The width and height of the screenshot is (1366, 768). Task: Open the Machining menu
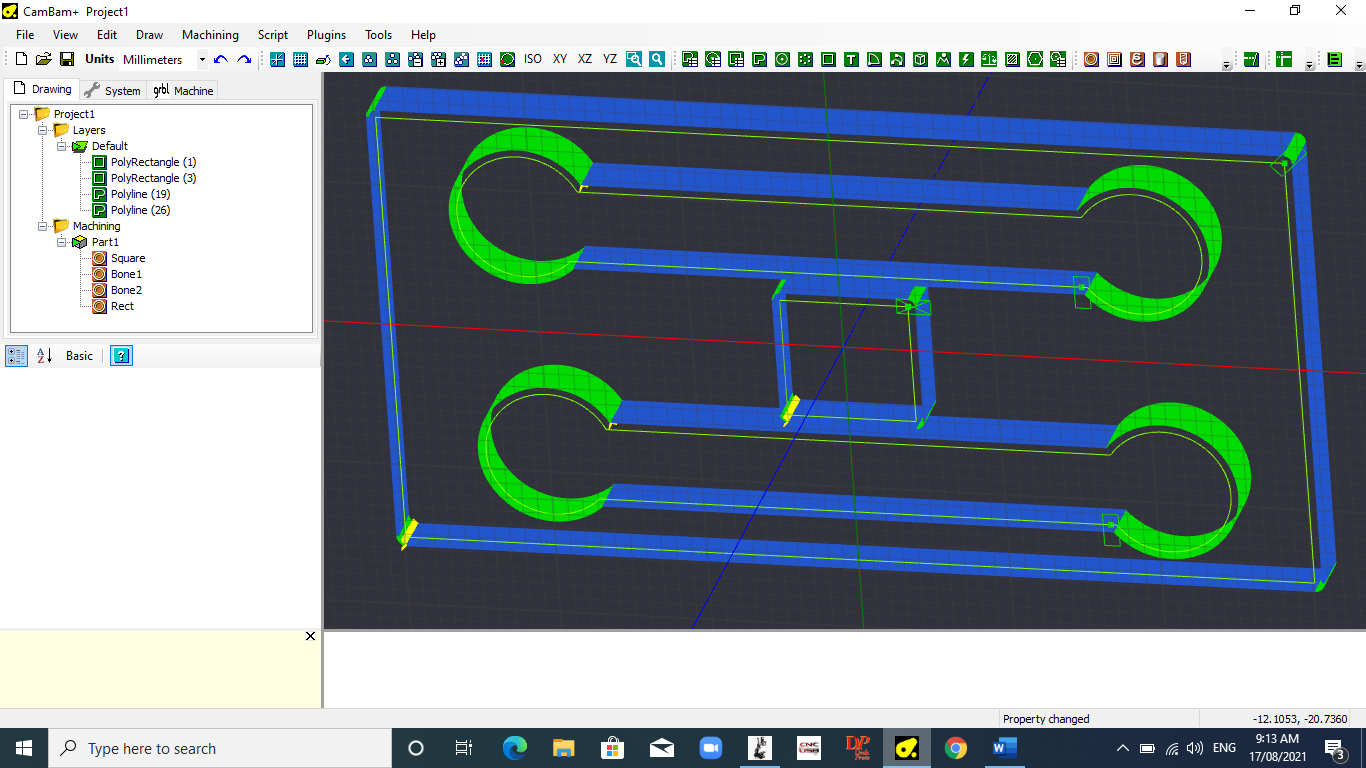click(x=210, y=34)
